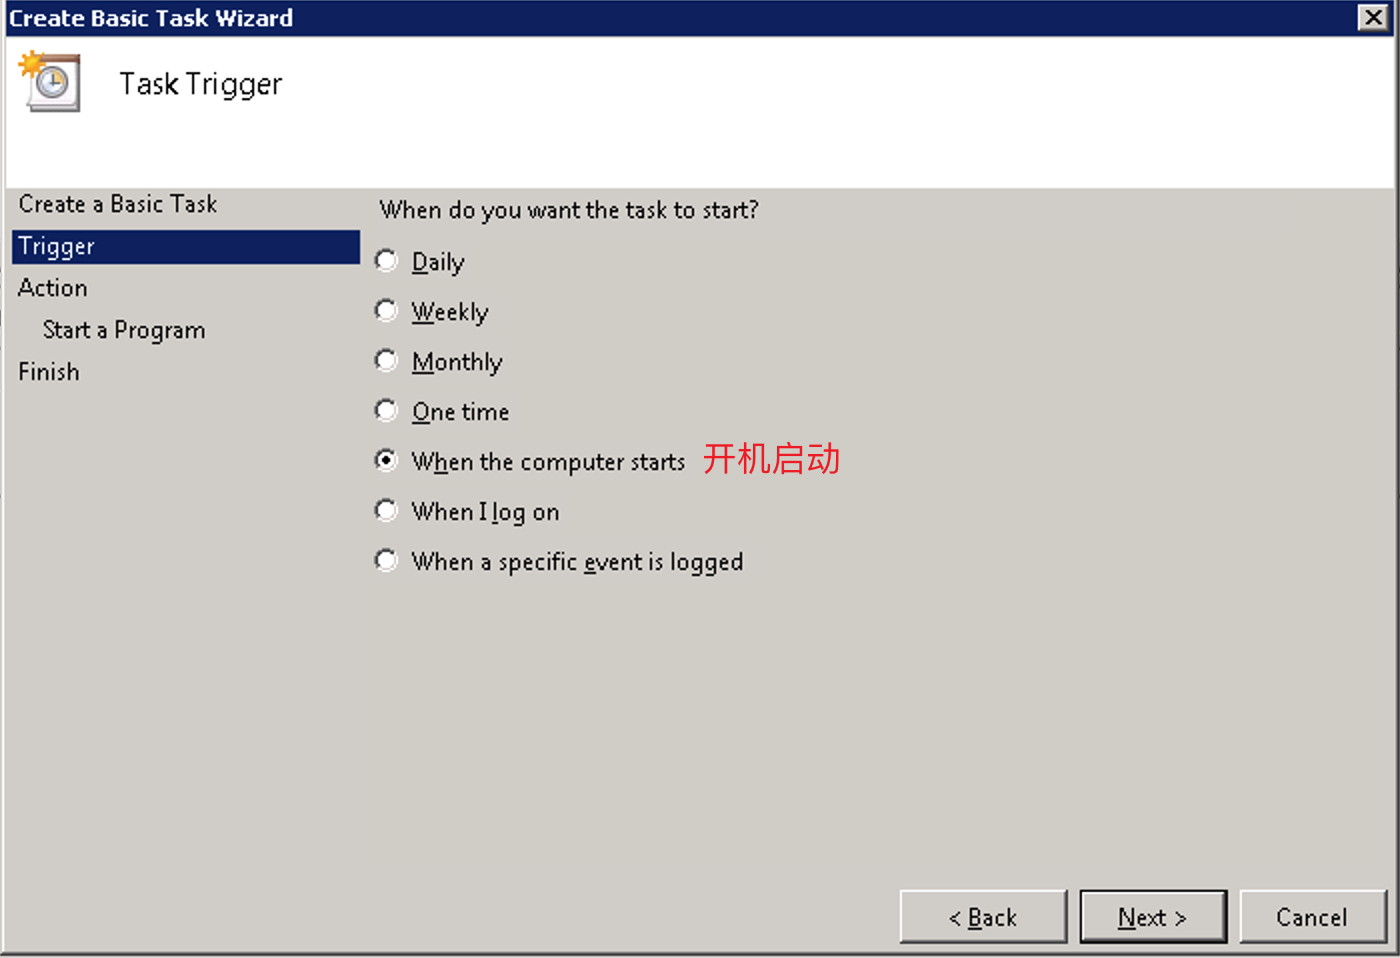Click the Back button
The height and width of the screenshot is (958, 1400).
983,917
